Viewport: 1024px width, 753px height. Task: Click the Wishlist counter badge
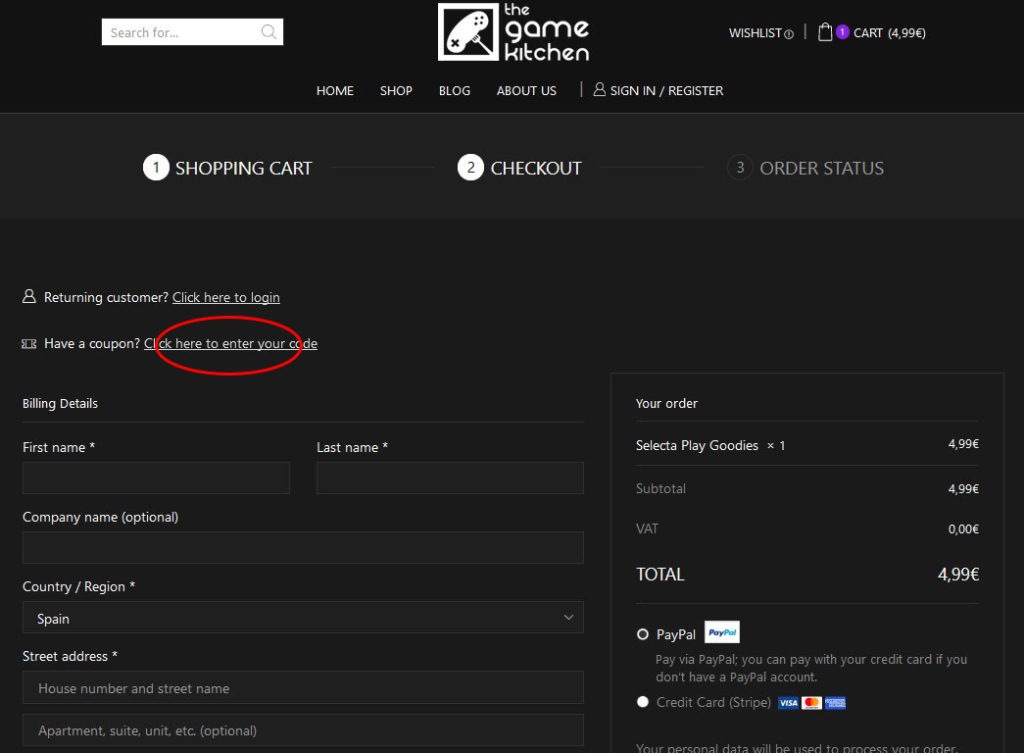(789, 34)
